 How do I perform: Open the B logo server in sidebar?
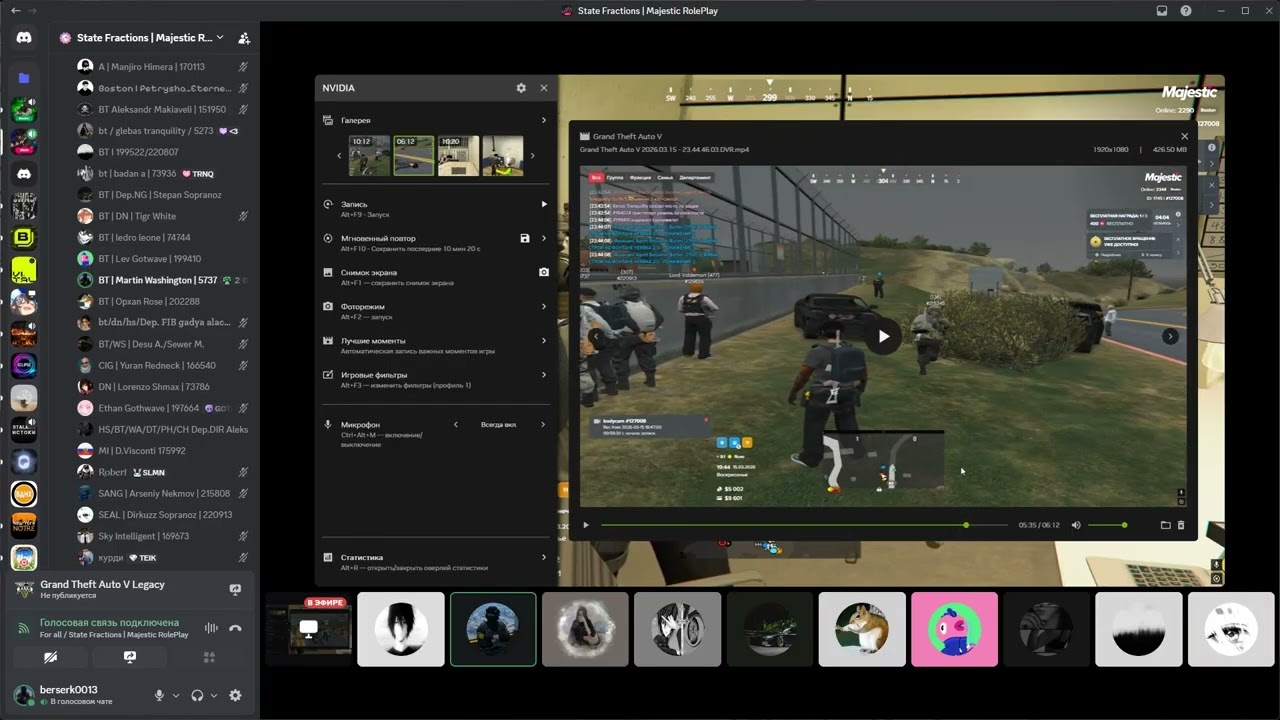coord(24,238)
